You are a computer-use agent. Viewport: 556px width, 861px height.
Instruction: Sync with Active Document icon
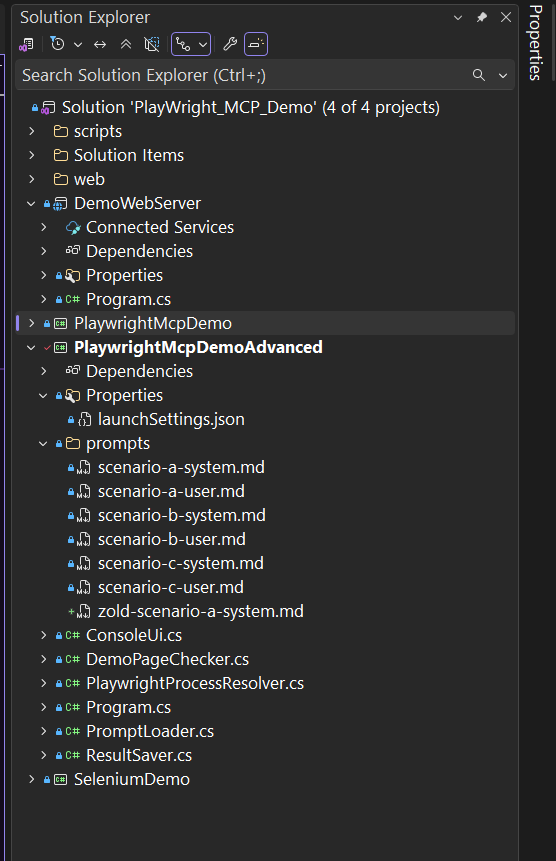click(100, 44)
